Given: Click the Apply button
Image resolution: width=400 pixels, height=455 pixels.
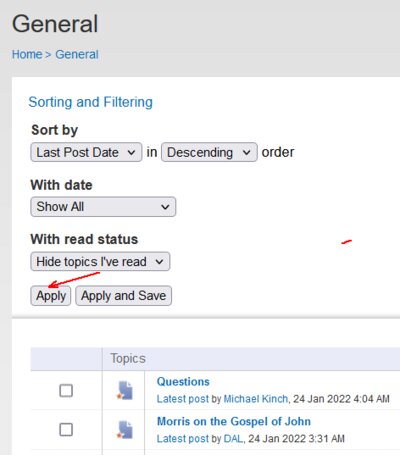Looking at the screenshot, I should pos(51,296).
